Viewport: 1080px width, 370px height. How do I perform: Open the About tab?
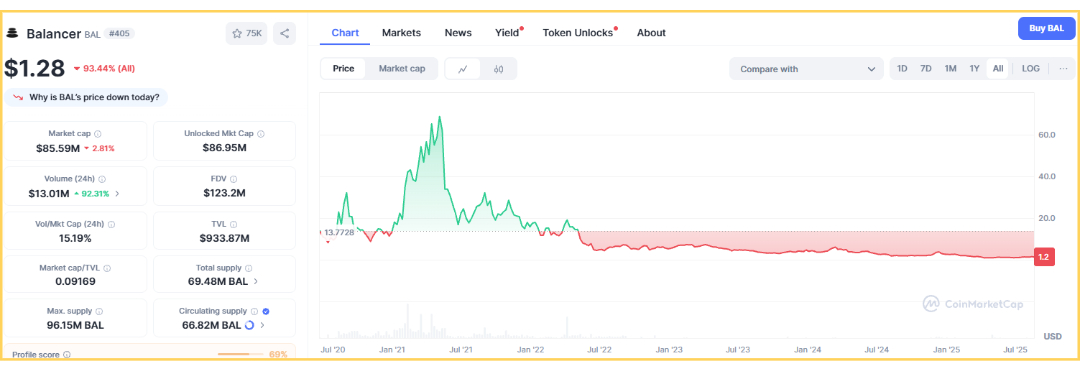[x=651, y=32]
